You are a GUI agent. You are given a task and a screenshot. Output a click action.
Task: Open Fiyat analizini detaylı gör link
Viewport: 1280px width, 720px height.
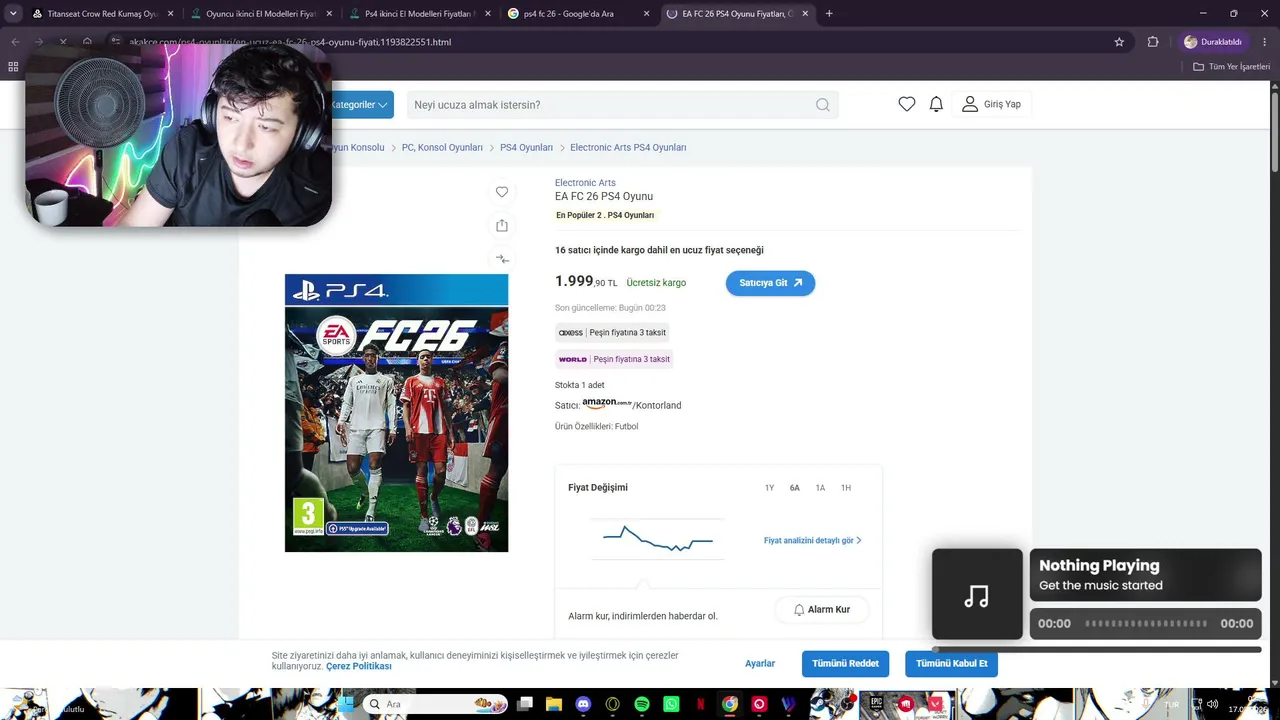812,541
